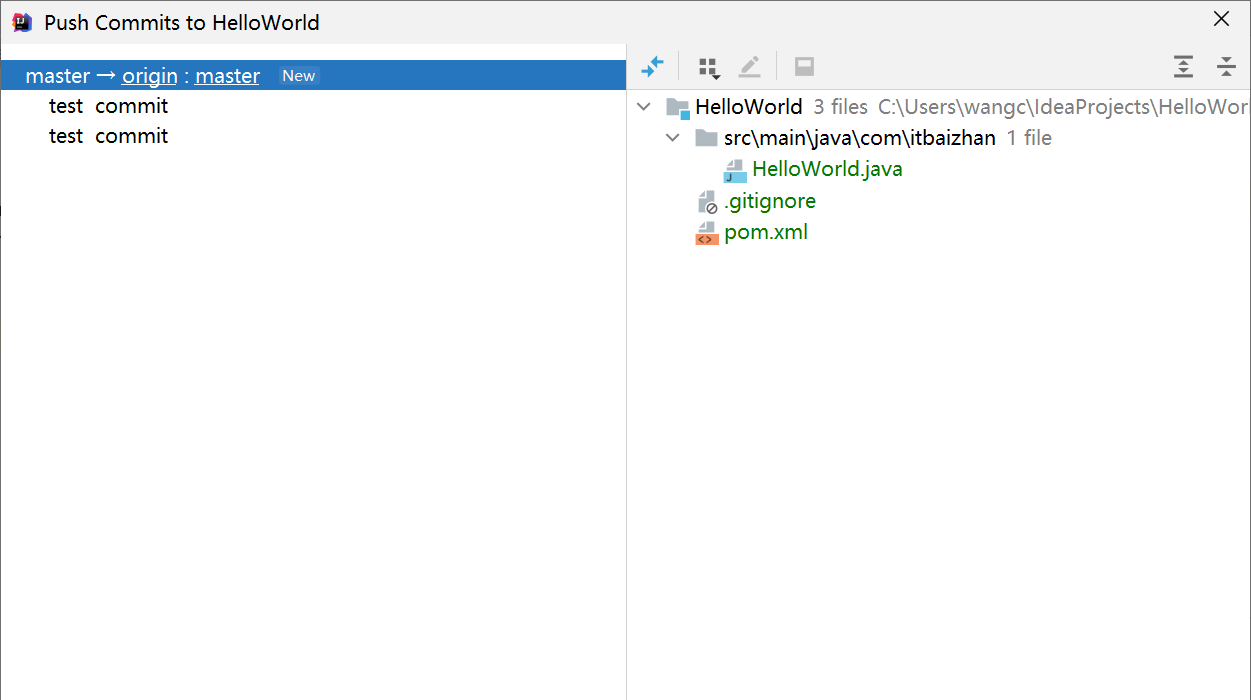
Task: Select the topmost test commit entry
Action: (x=108, y=106)
